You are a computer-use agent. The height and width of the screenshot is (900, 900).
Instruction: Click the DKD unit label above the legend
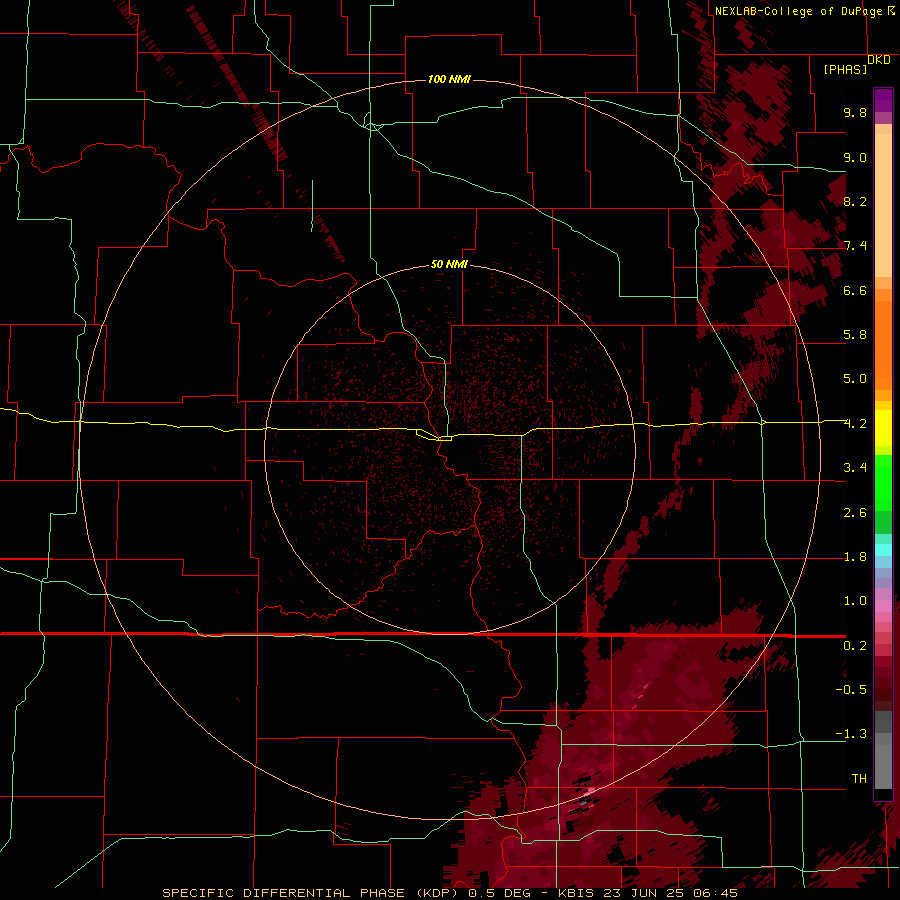(x=879, y=60)
